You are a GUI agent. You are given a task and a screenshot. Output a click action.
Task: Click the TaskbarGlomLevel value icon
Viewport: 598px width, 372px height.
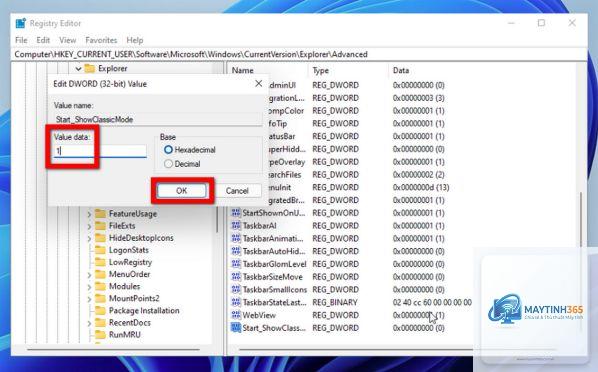point(236,264)
